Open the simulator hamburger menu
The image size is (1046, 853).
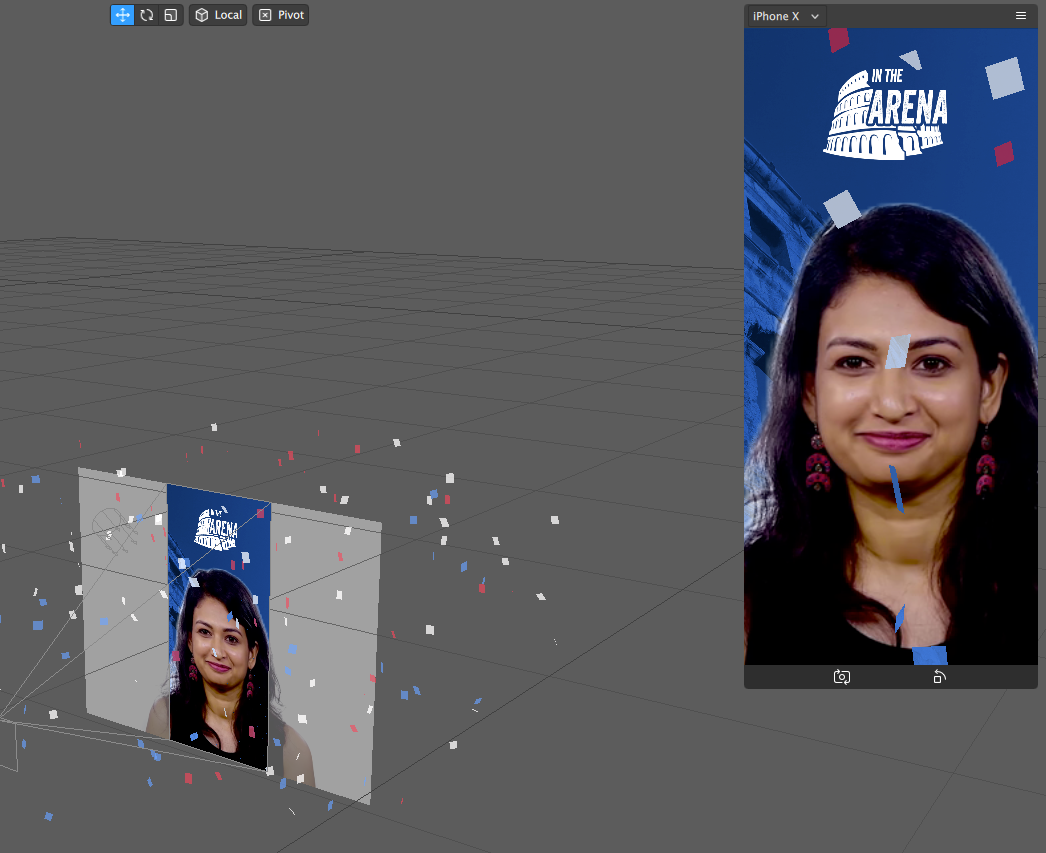(1021, 16)
